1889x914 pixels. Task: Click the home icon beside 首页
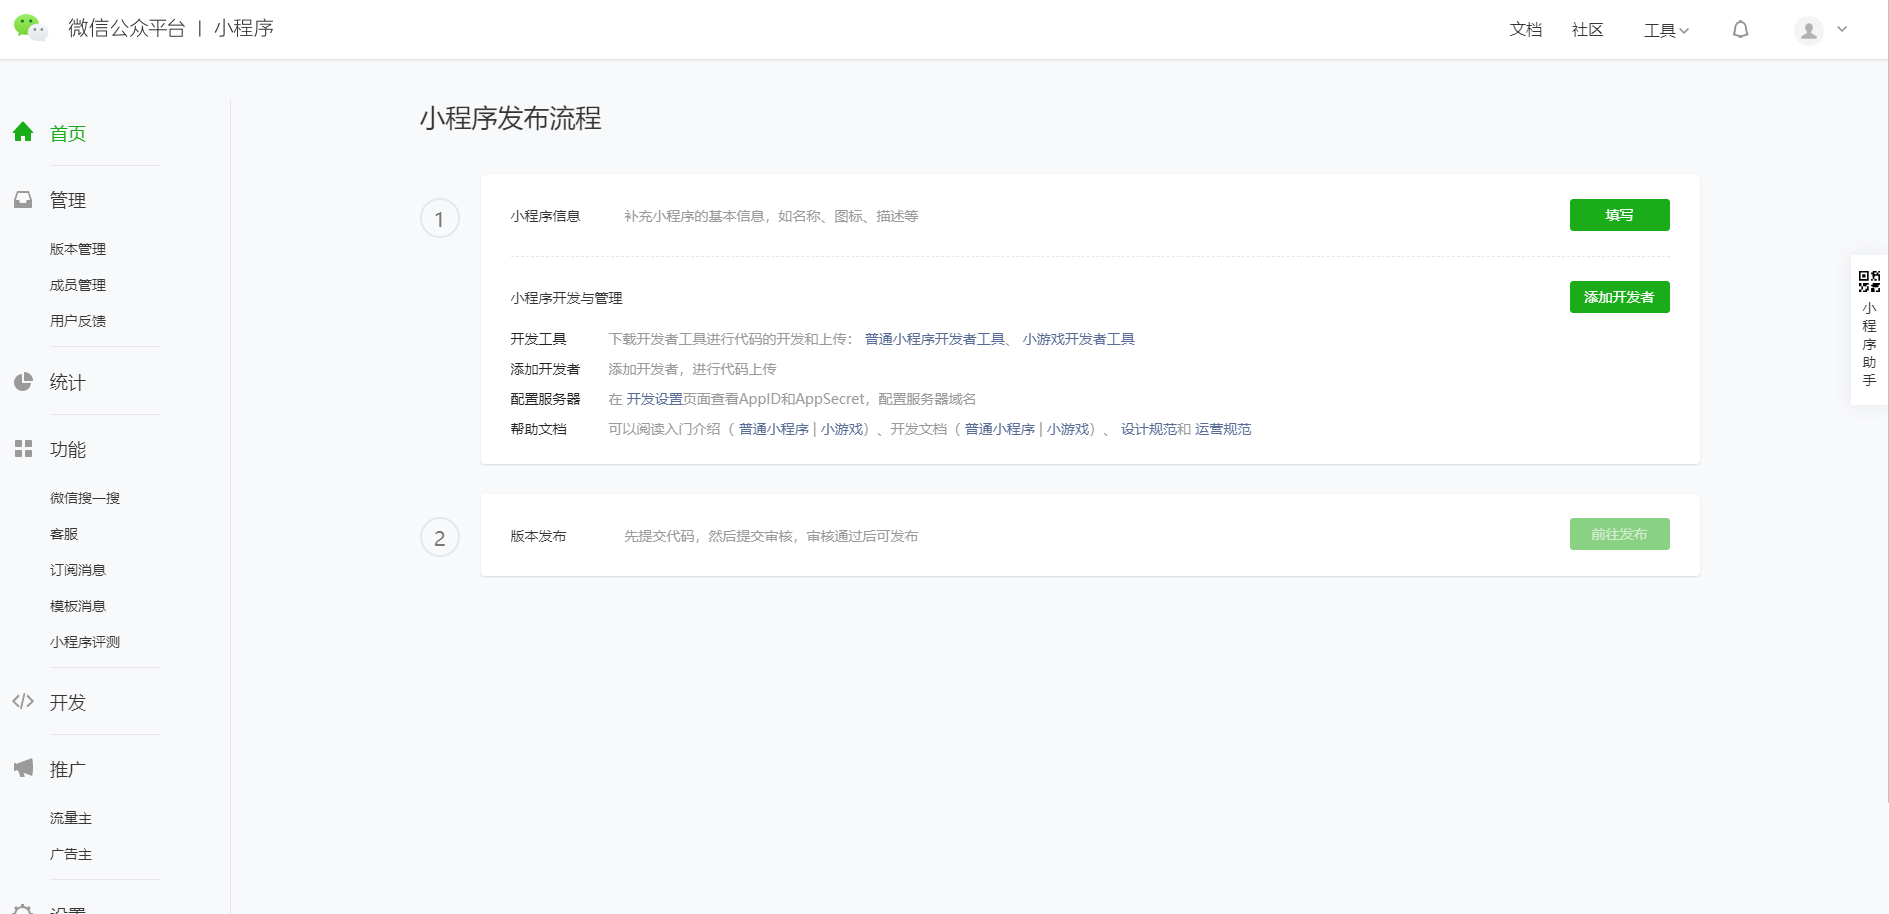pos(23,132)
